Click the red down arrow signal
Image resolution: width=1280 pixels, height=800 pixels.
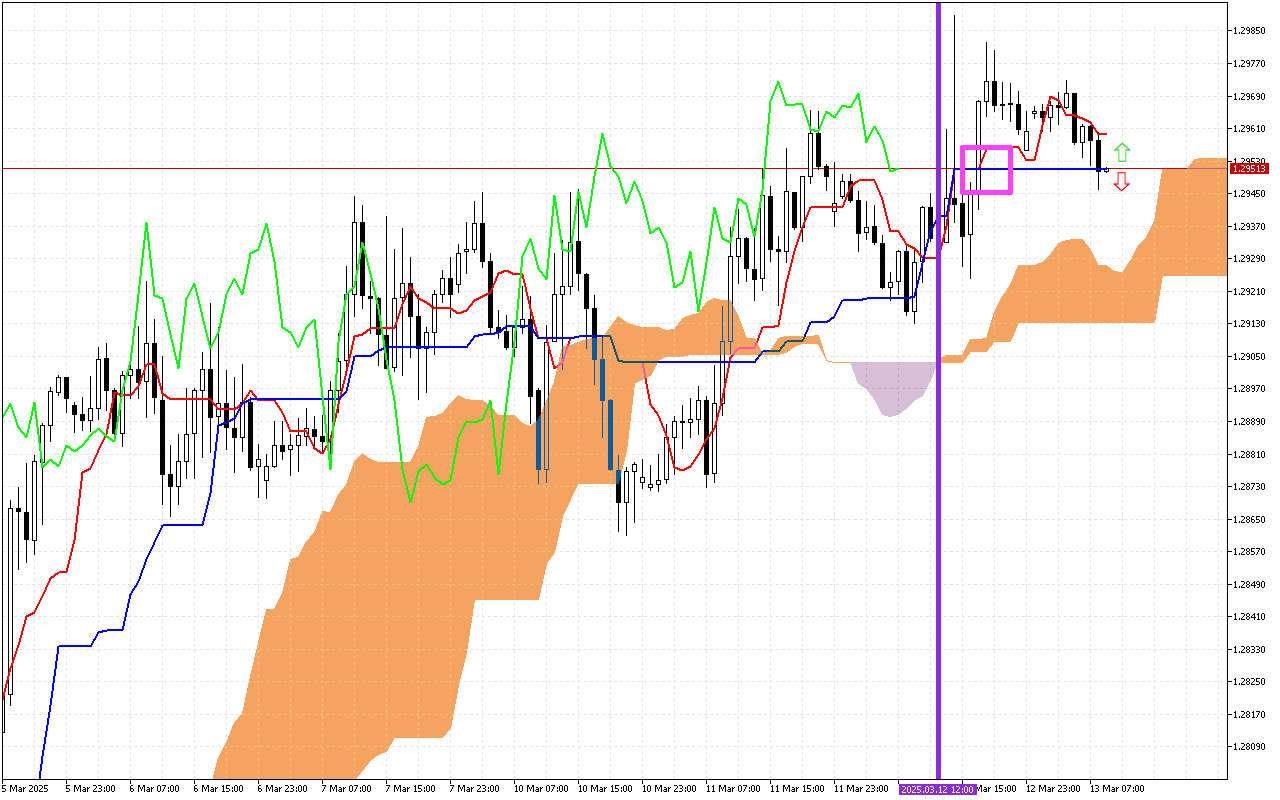tap(1122, 181)
